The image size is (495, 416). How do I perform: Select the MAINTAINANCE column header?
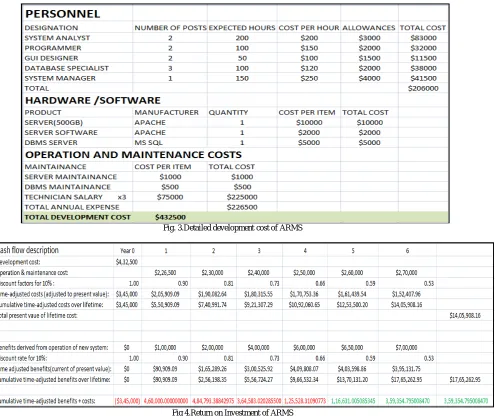coord(55,167)
